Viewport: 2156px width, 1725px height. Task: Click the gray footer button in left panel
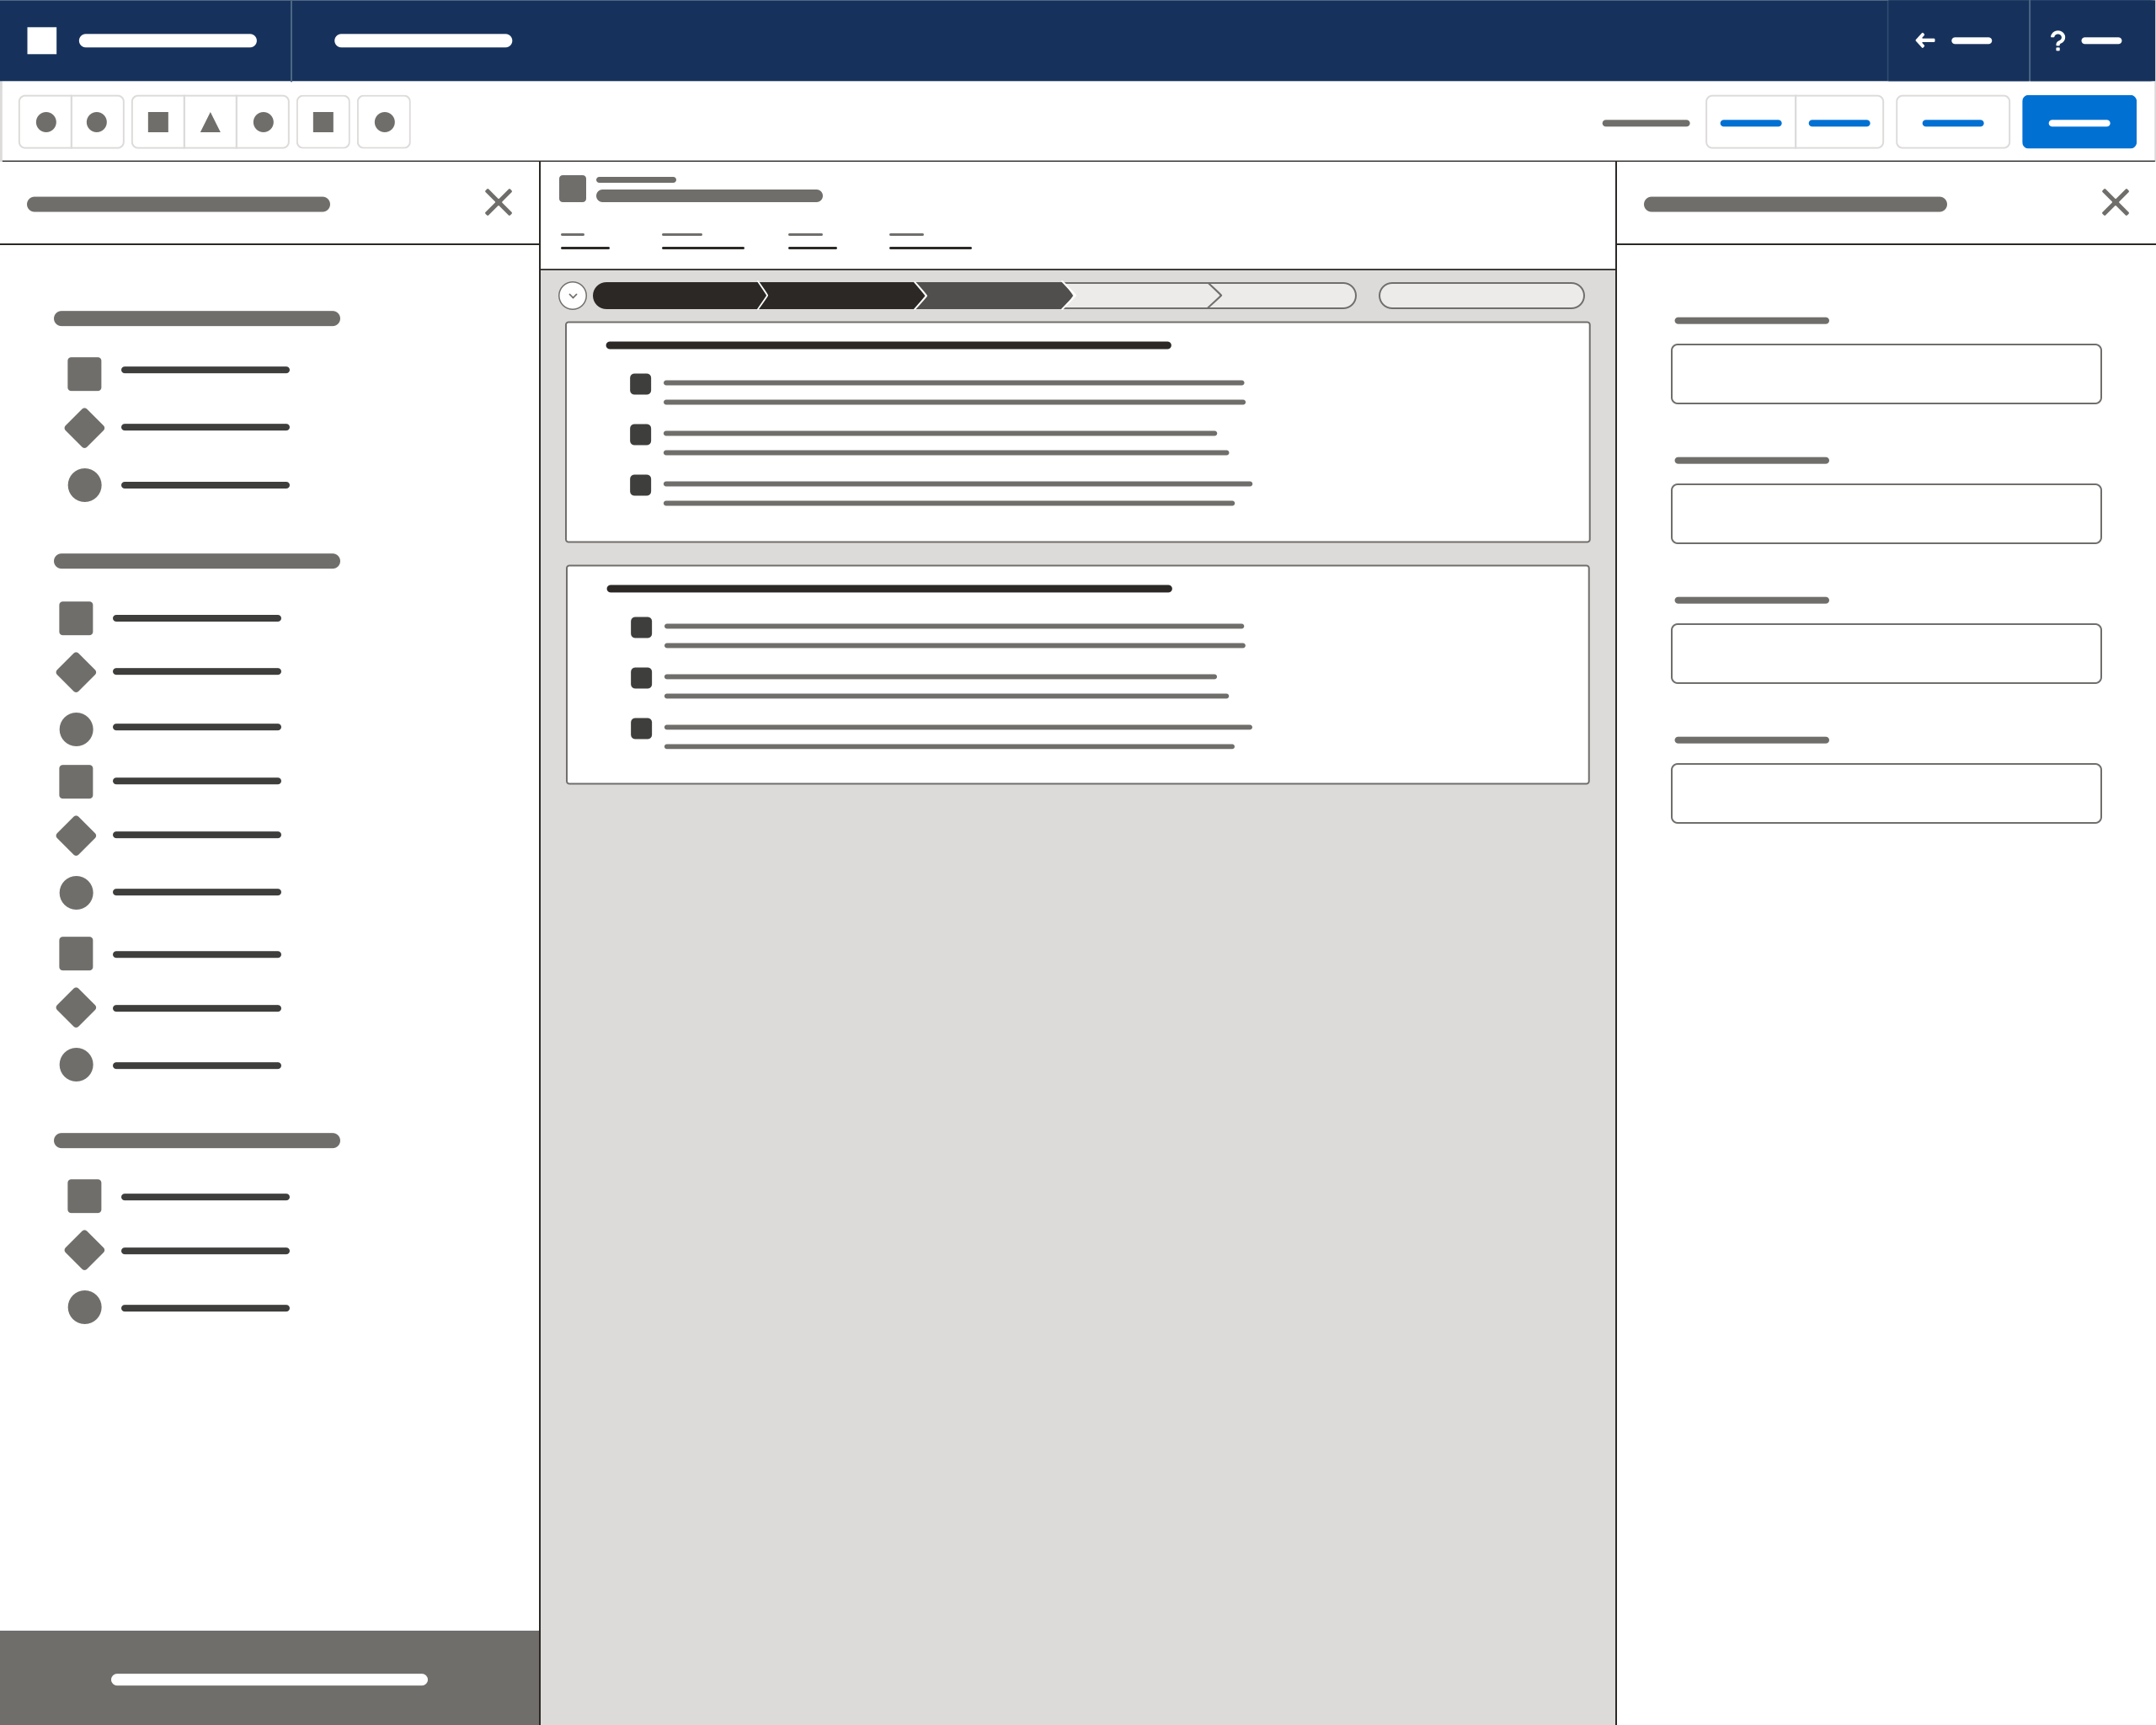269,1678
